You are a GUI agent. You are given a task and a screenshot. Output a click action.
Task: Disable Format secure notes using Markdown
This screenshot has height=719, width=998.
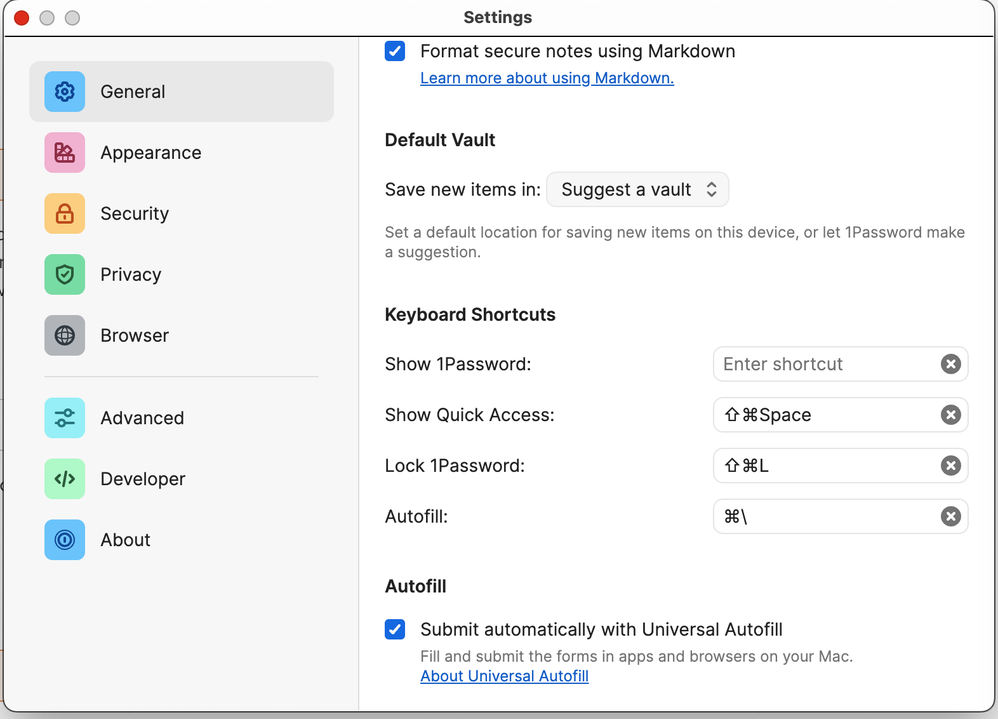click(x=395, y=51)
